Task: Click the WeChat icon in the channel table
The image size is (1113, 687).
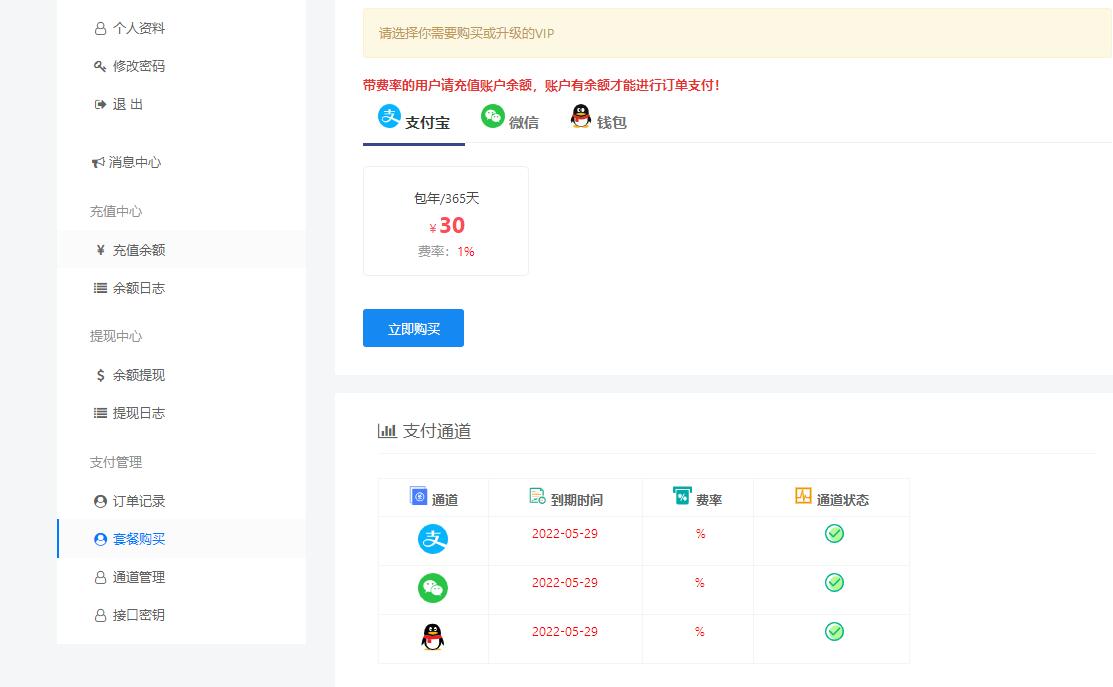Action: tap(432, 588)
